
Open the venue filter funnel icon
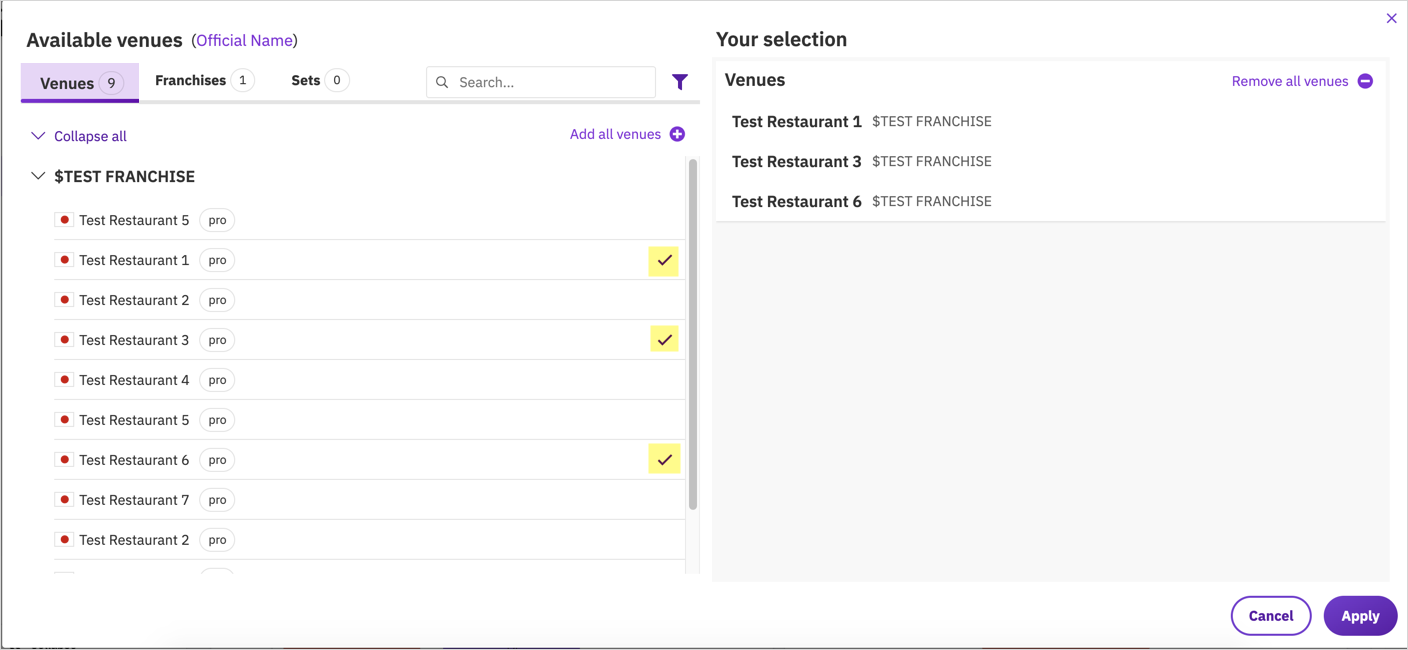pyautogui.click(x=680, y=82)
